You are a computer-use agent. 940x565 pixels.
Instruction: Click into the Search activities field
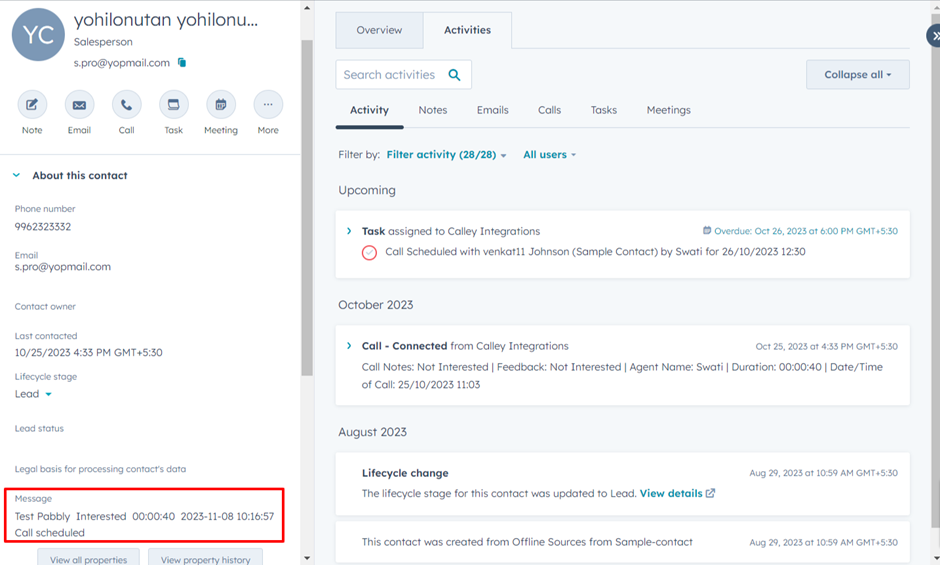[390, 75]
